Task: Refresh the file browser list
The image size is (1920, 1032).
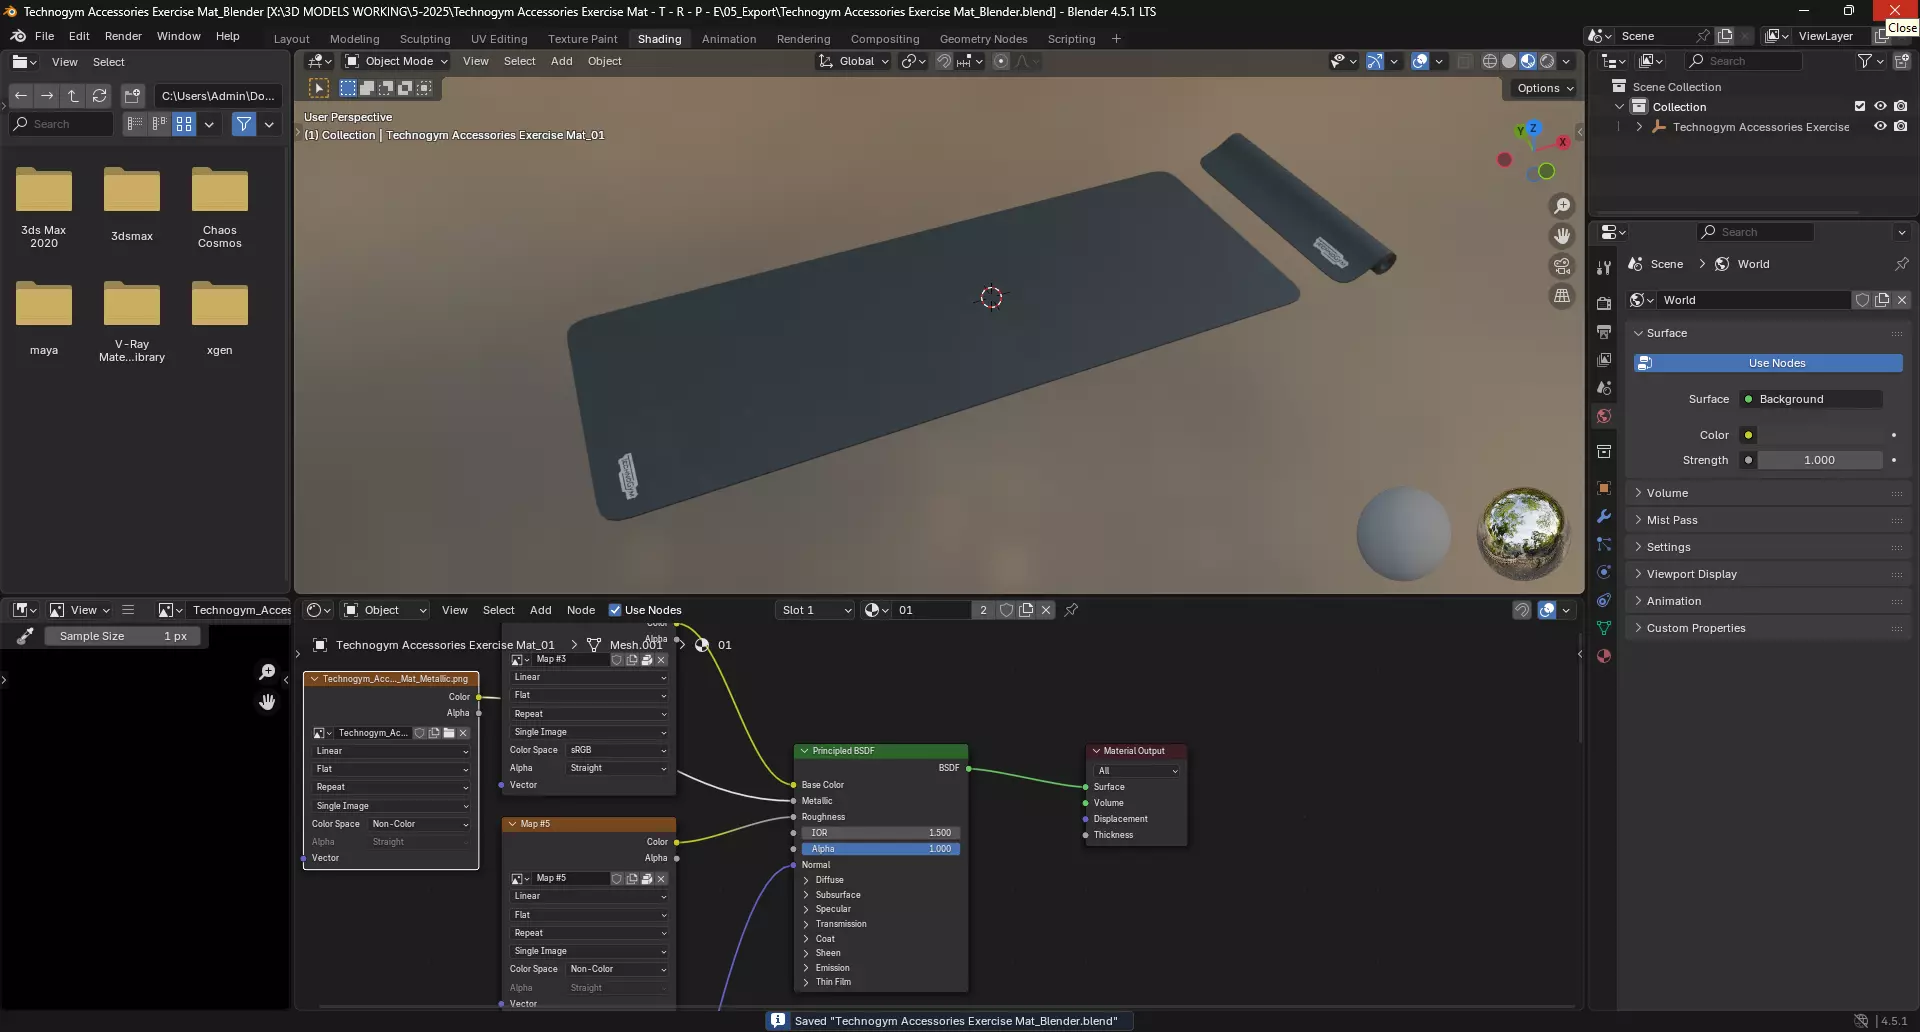Action: (99, 96)
